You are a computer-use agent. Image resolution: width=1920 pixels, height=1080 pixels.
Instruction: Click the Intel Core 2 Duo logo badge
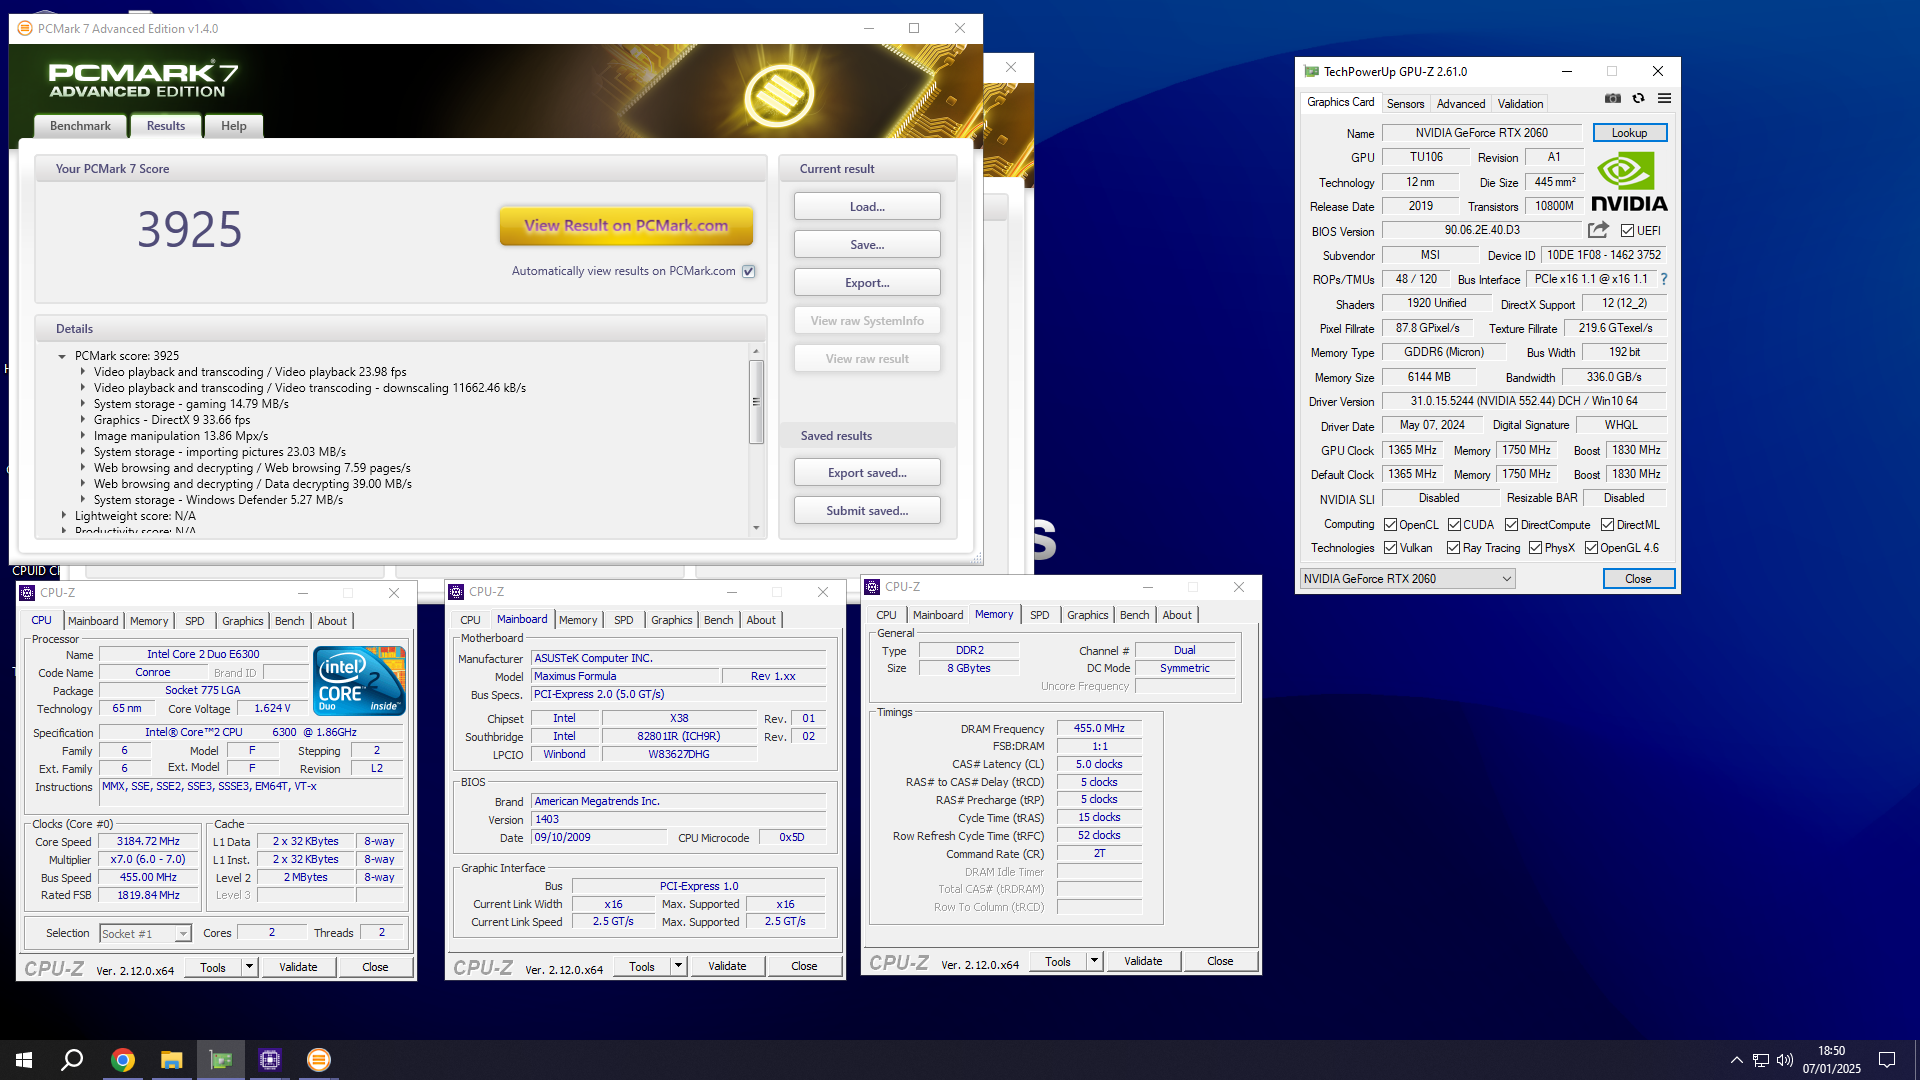359,680
